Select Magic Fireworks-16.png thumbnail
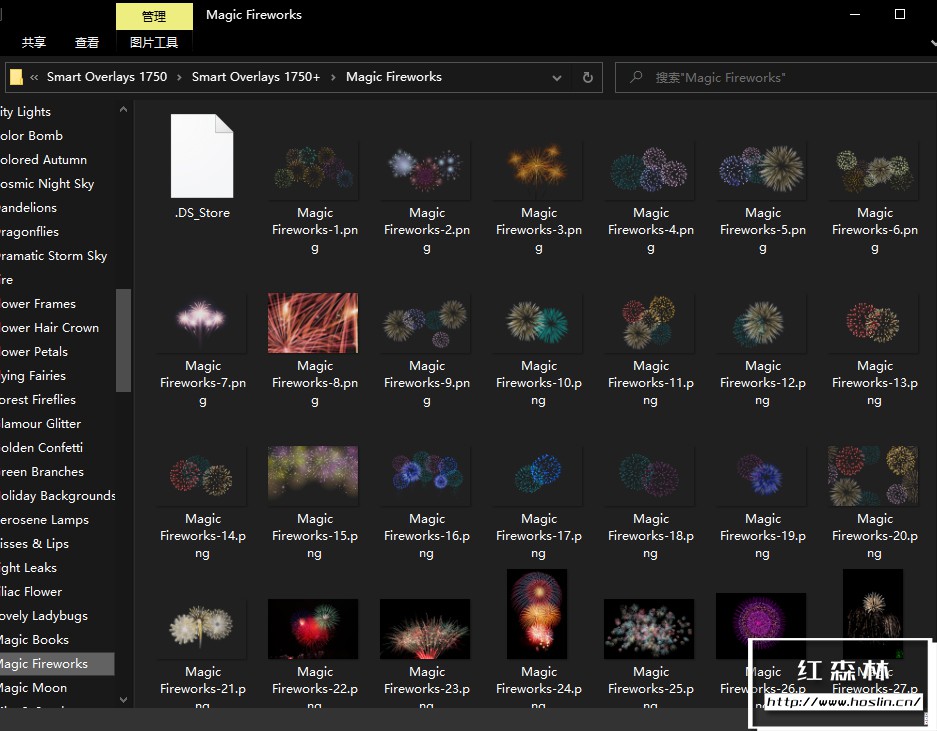 tap(425, 476)
